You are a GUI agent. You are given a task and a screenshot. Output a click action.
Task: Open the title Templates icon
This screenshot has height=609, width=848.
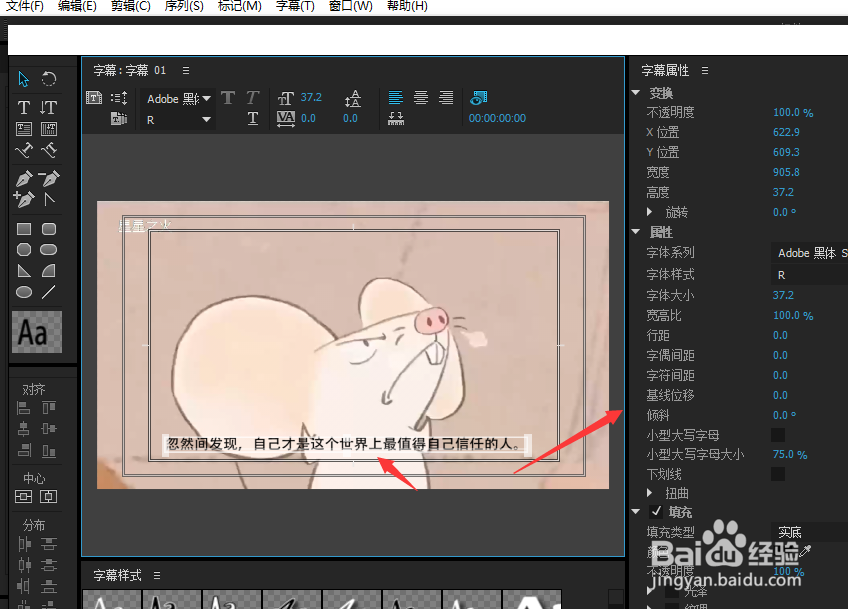pyautogui.click(x=119, y=118)
